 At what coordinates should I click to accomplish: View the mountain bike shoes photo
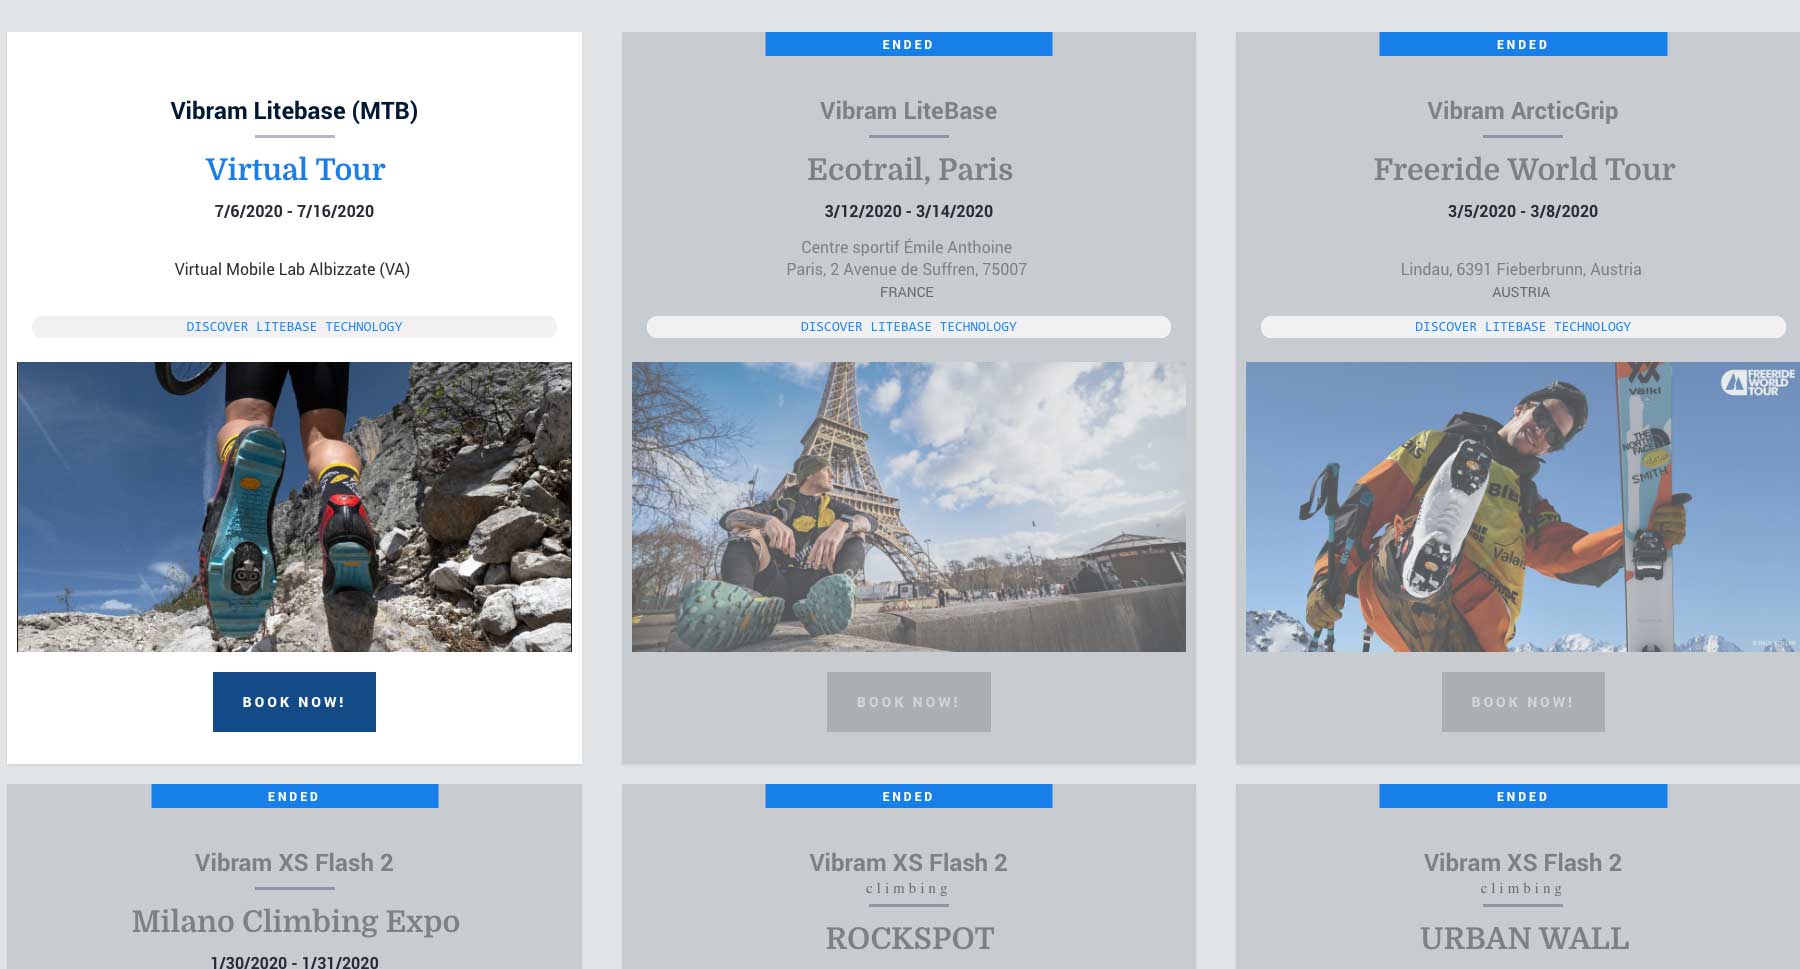coord(294,507)
